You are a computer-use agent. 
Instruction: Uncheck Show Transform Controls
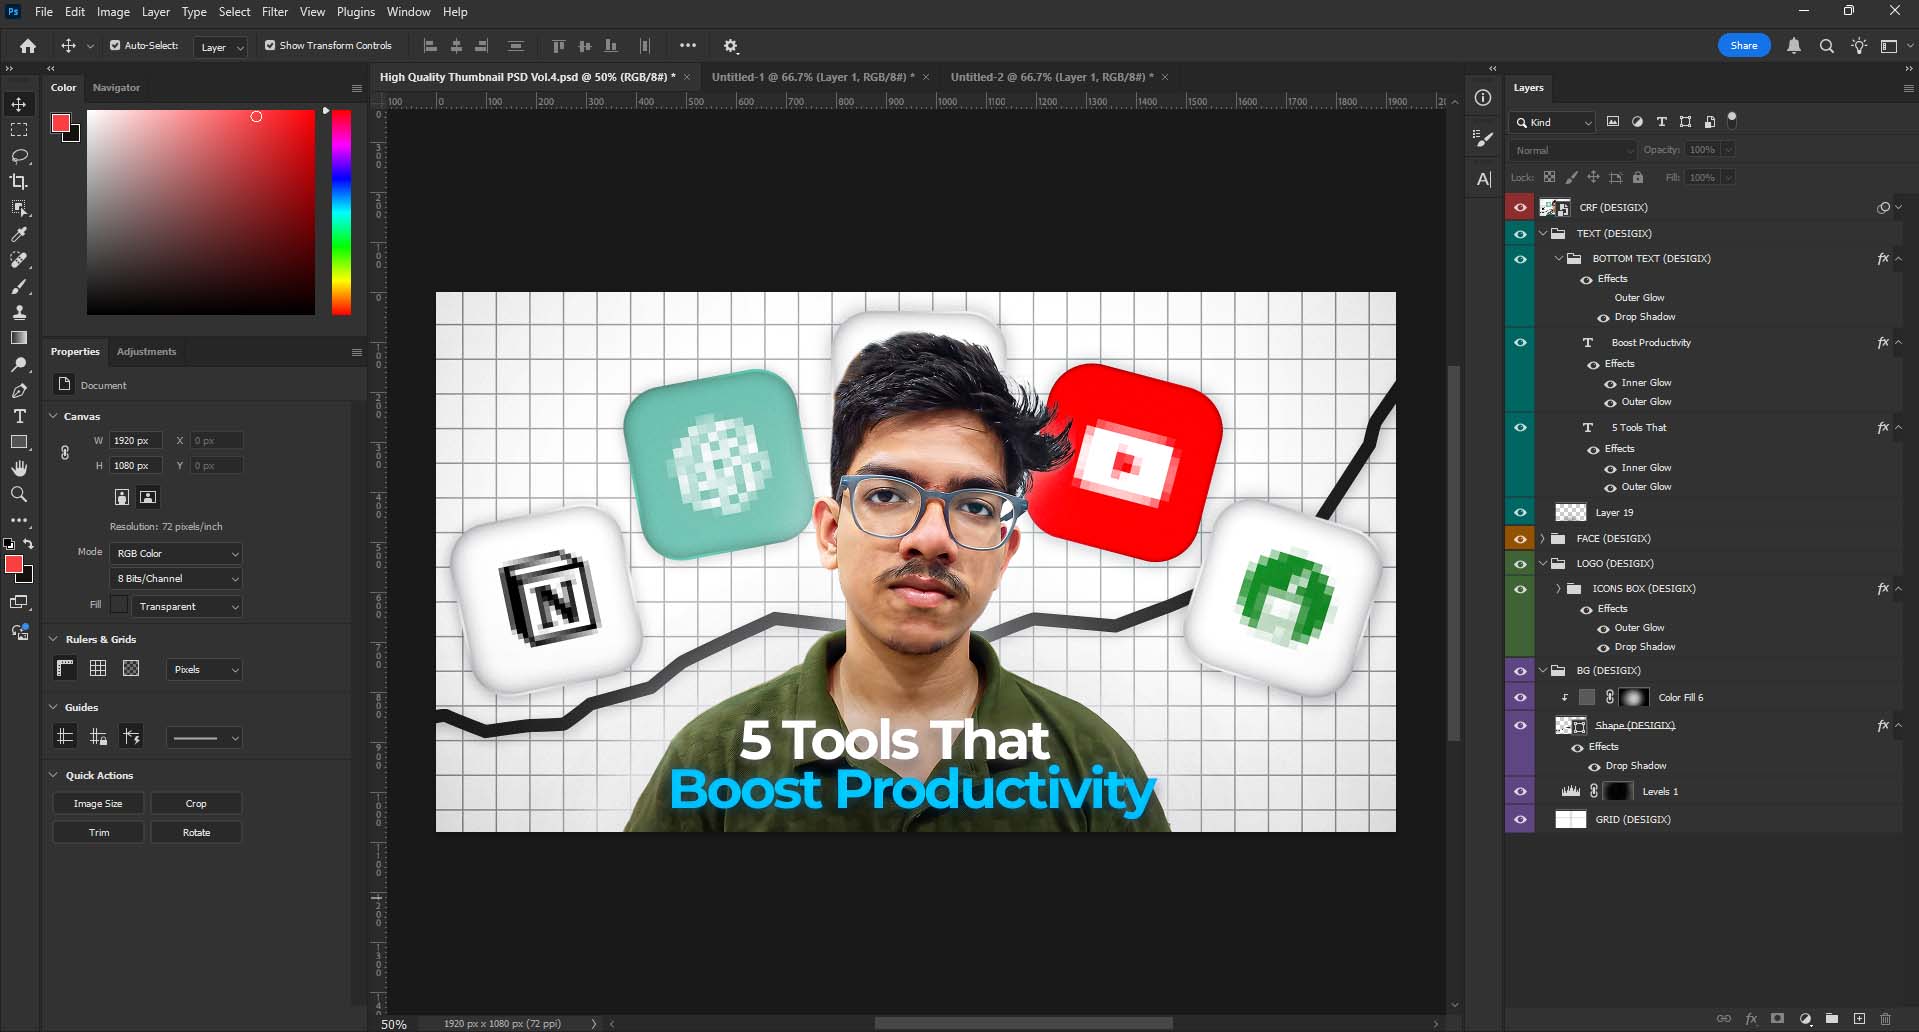point(270,45)
